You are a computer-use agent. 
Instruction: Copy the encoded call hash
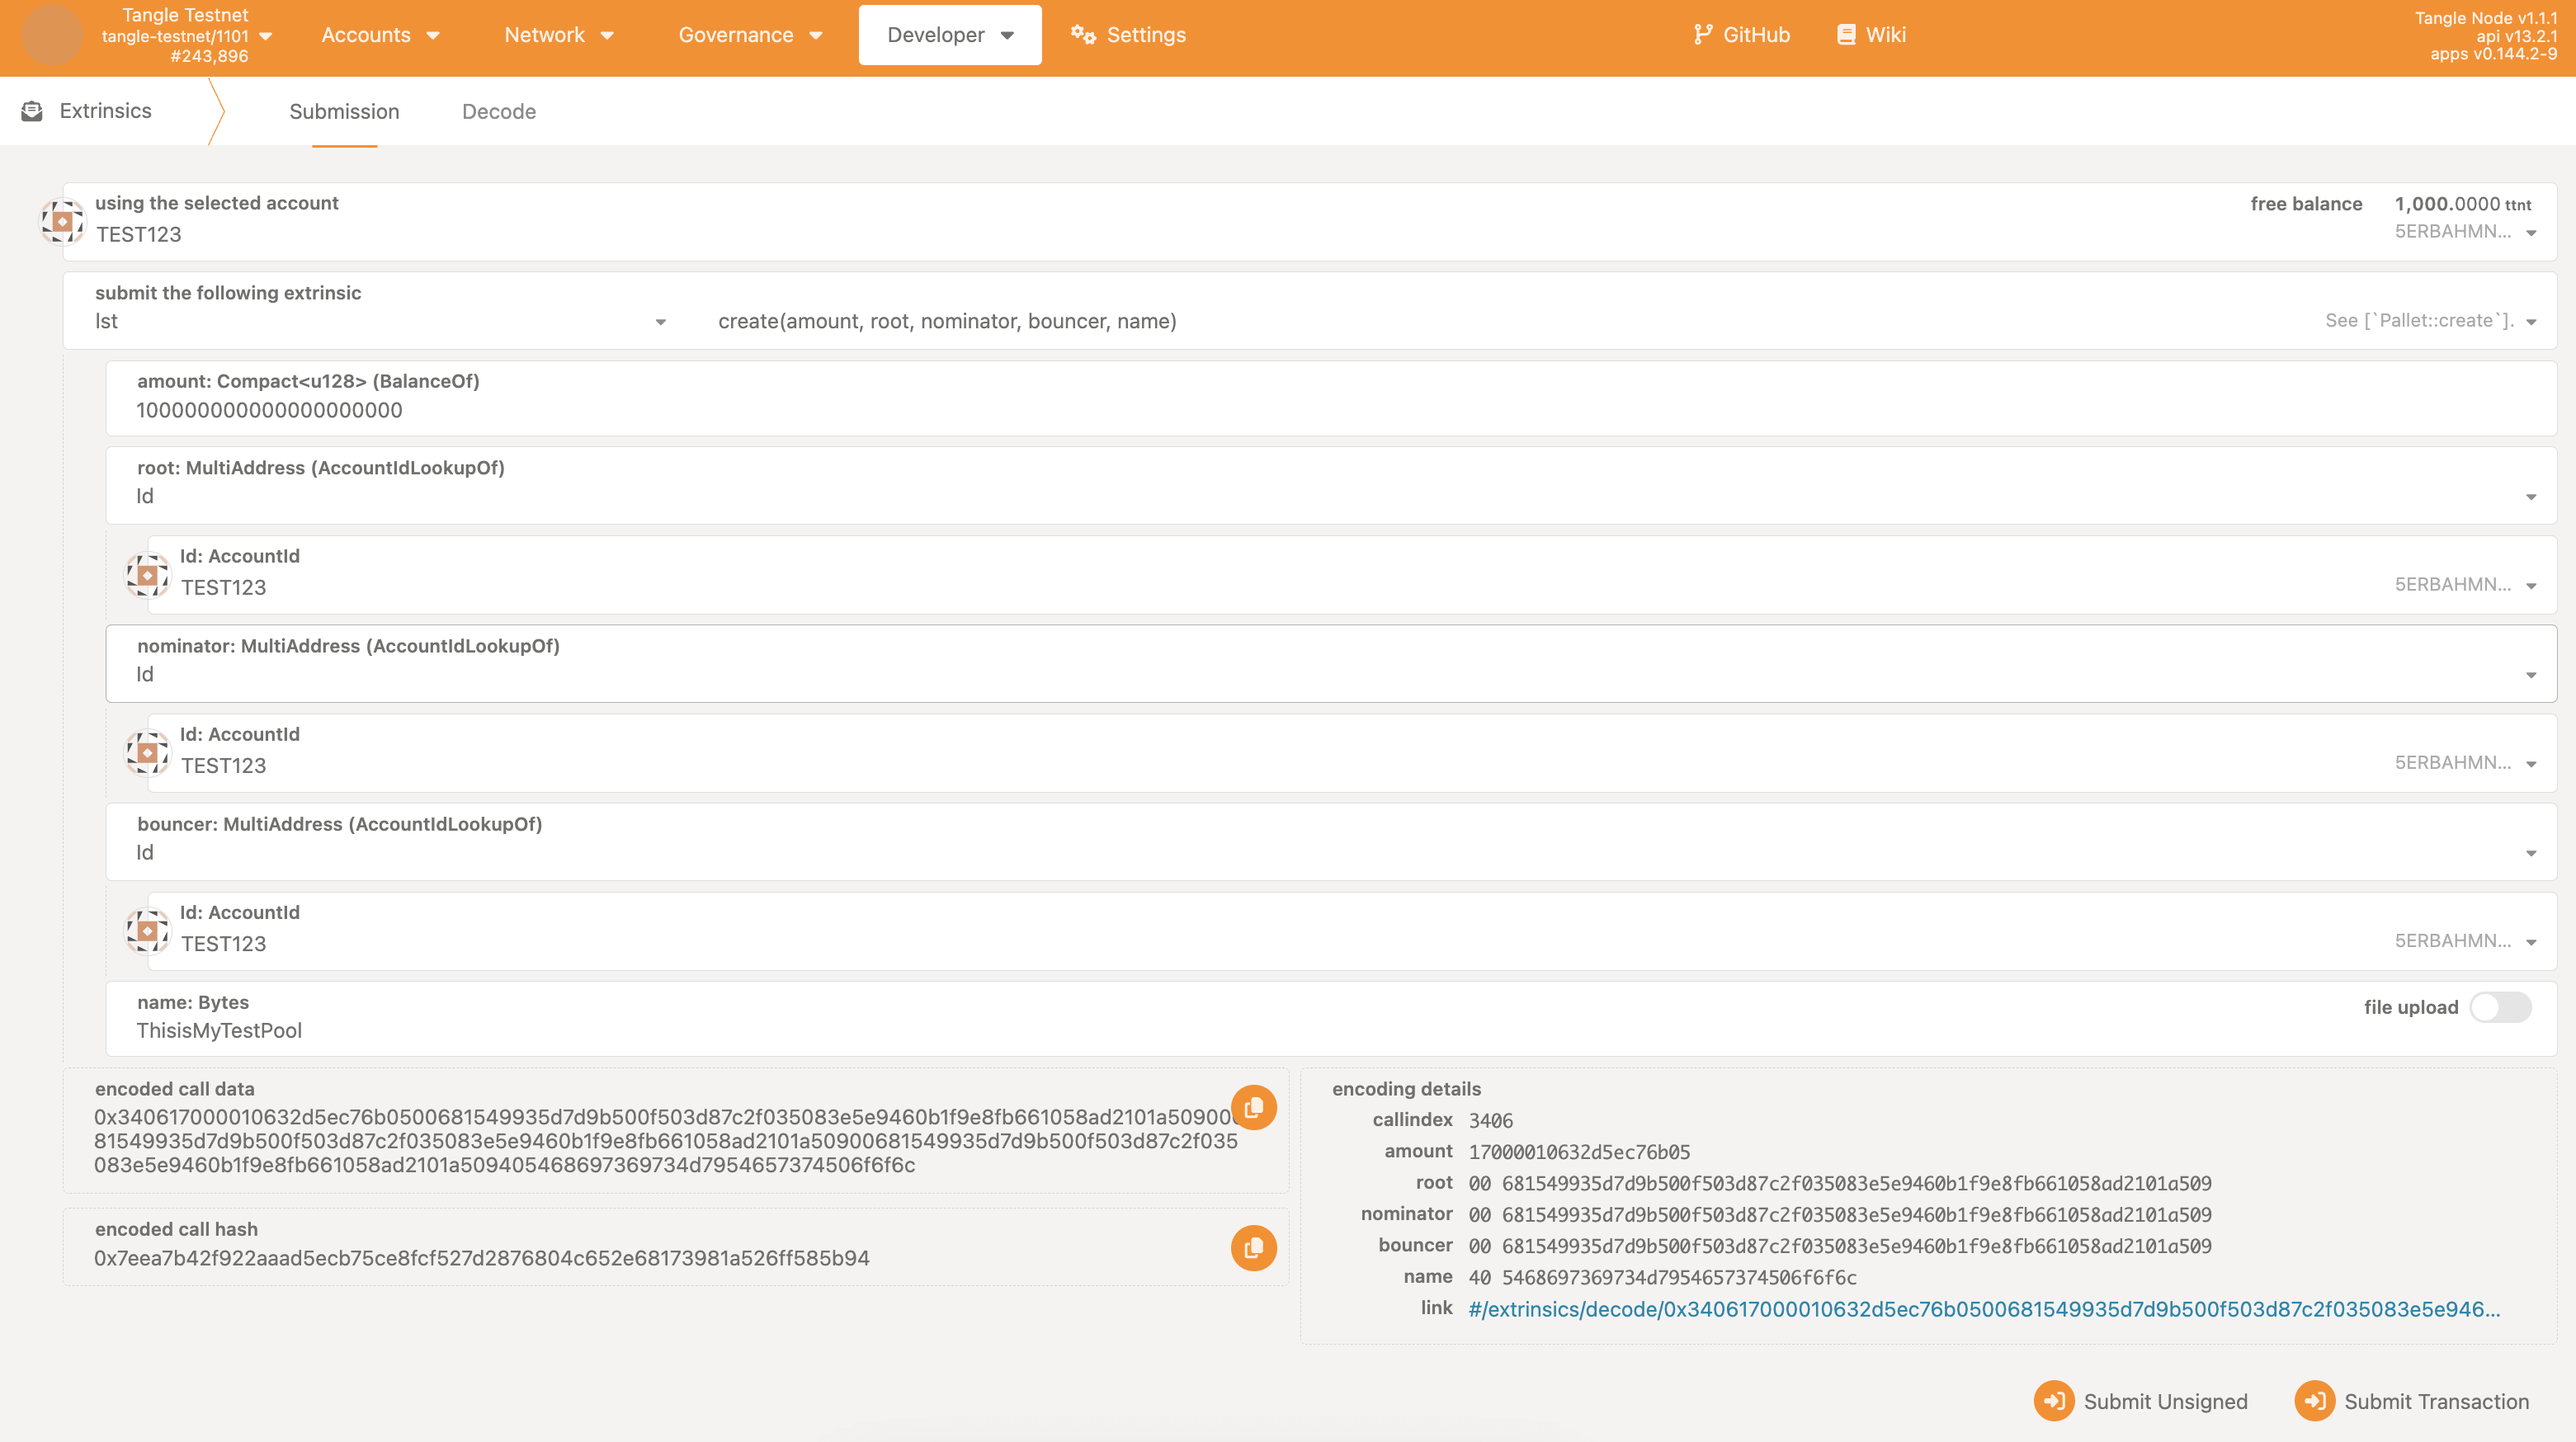(x=1253, y=1247)
